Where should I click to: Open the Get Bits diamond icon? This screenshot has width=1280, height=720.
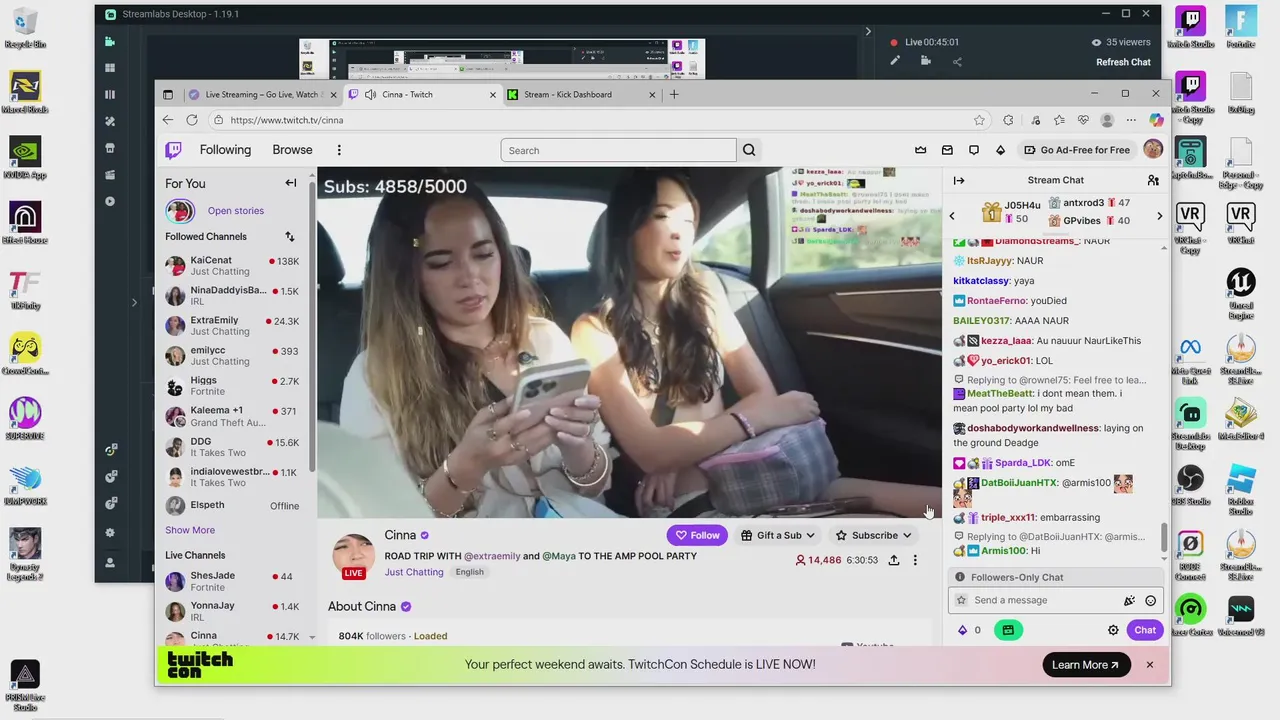[1000, 150]
